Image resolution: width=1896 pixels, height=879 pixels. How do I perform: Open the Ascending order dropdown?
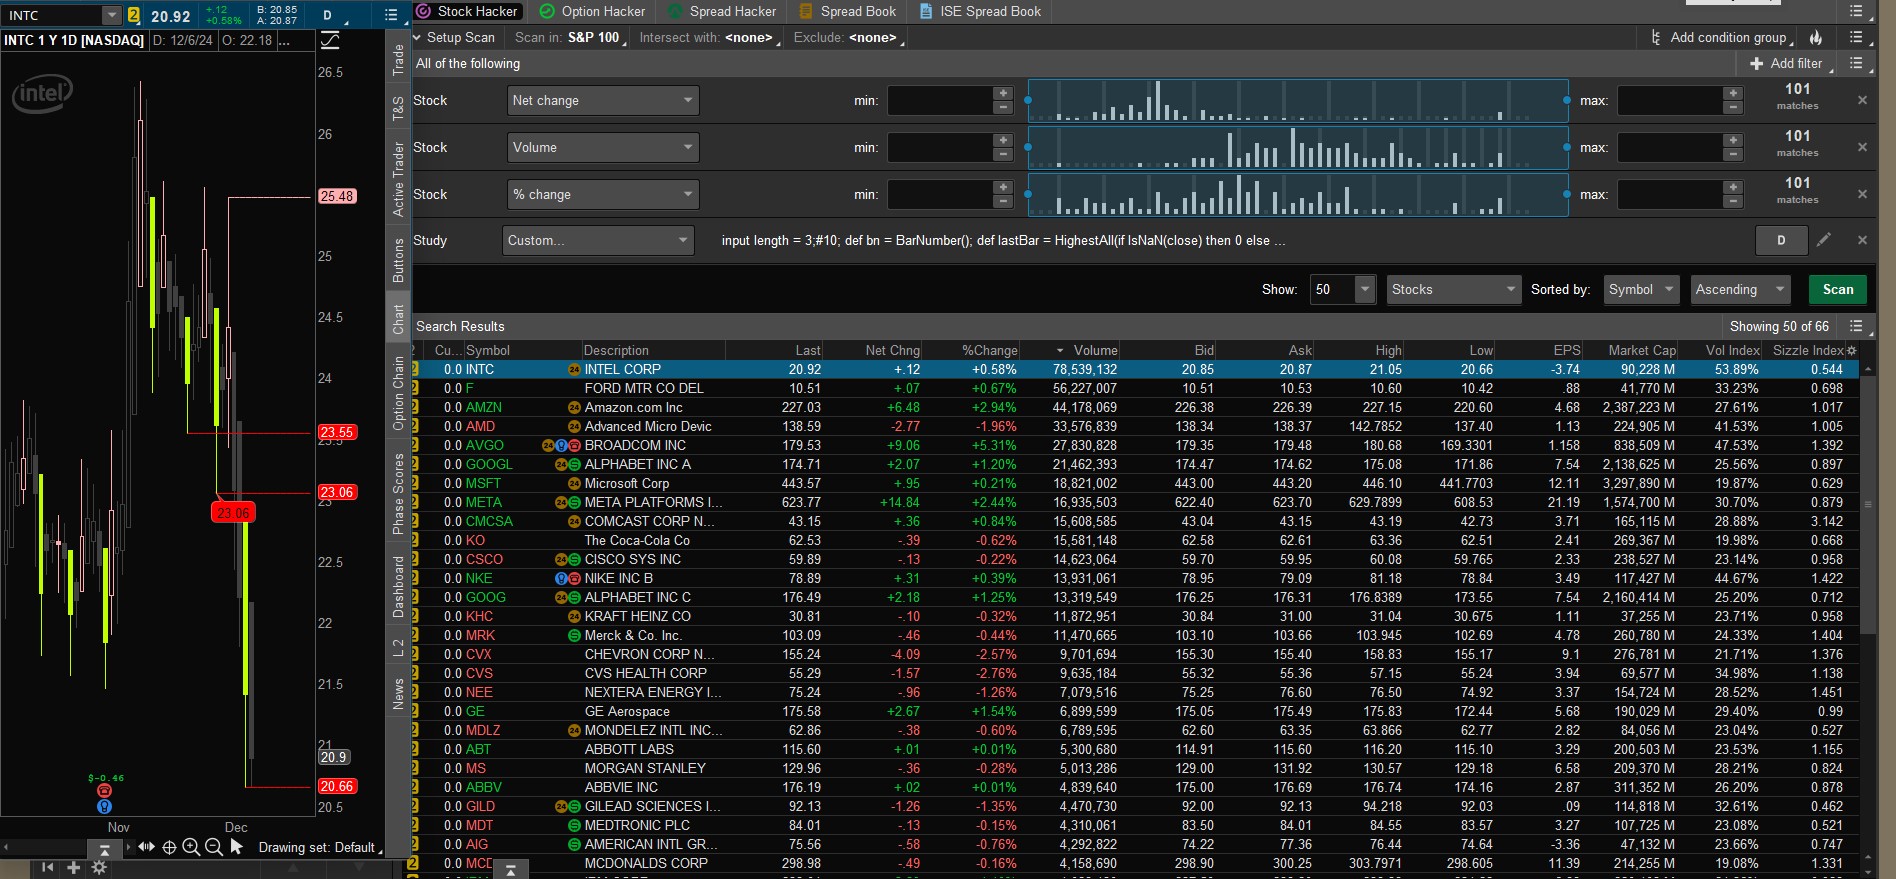1740,289
